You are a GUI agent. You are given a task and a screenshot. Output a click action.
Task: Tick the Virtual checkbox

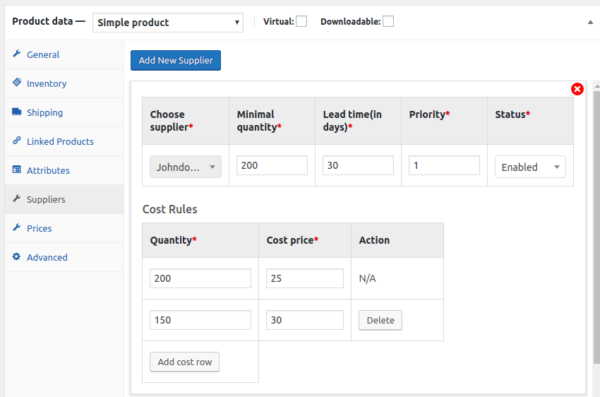(x=302, y=21)
